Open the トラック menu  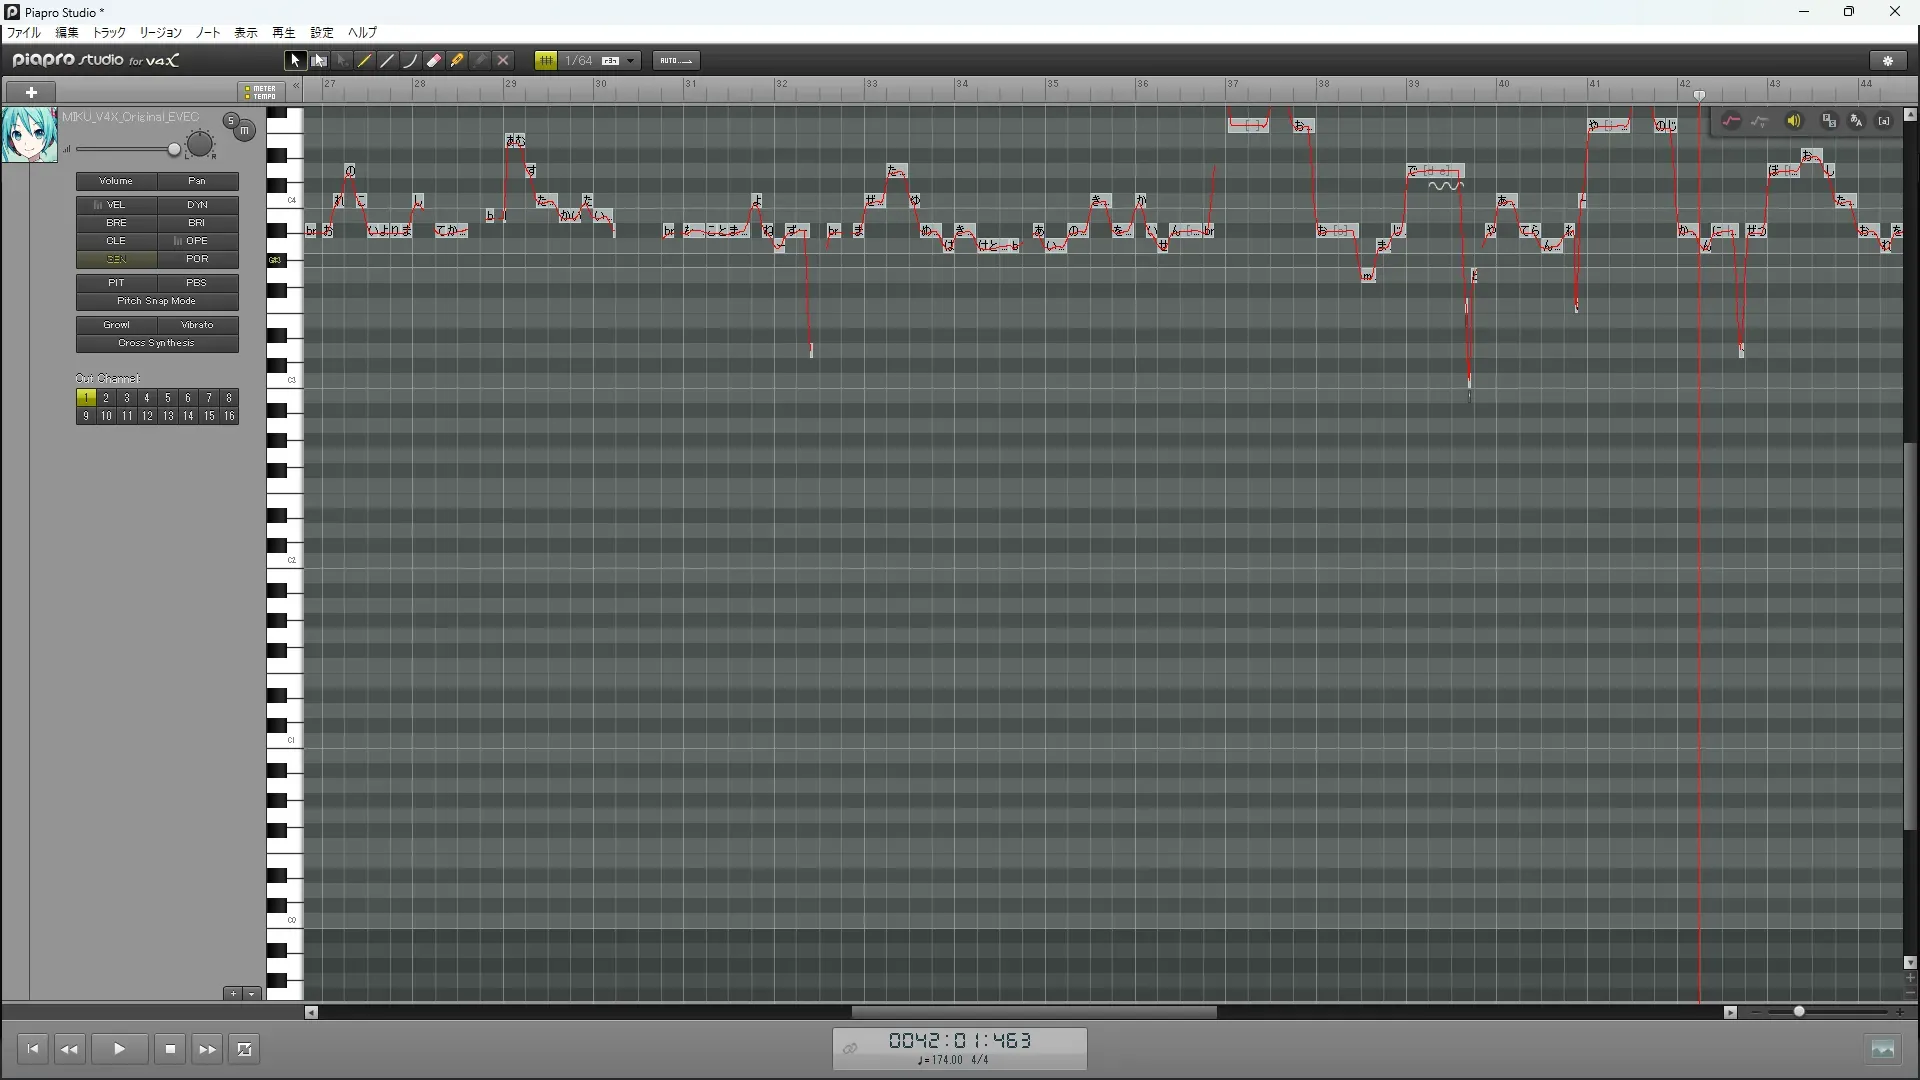[109, 32]
